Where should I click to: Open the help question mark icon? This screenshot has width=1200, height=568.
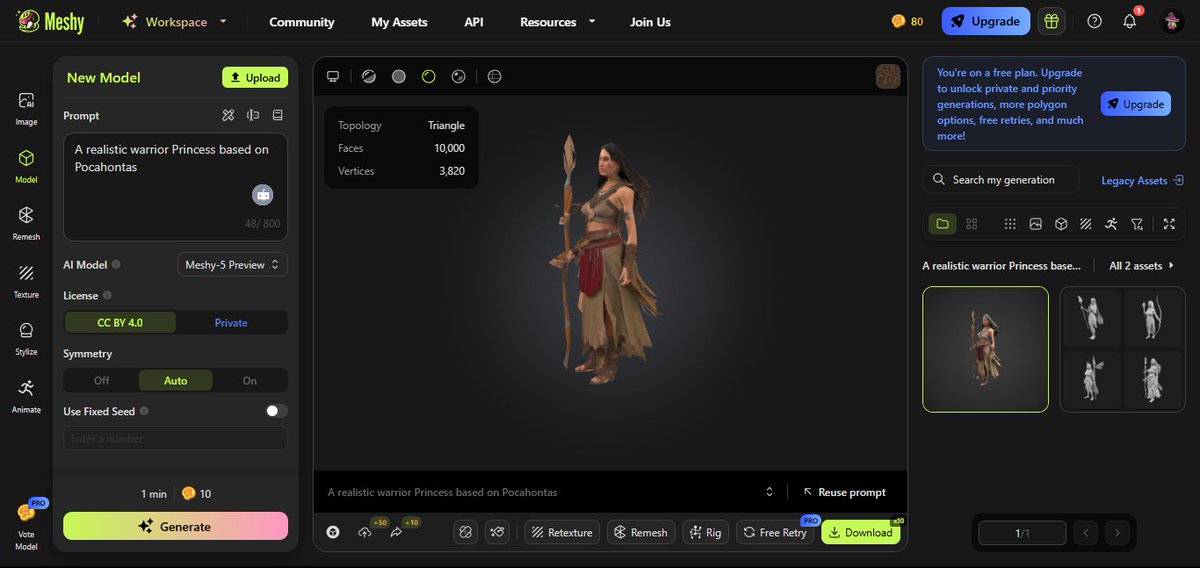(x=1094, y=21)
